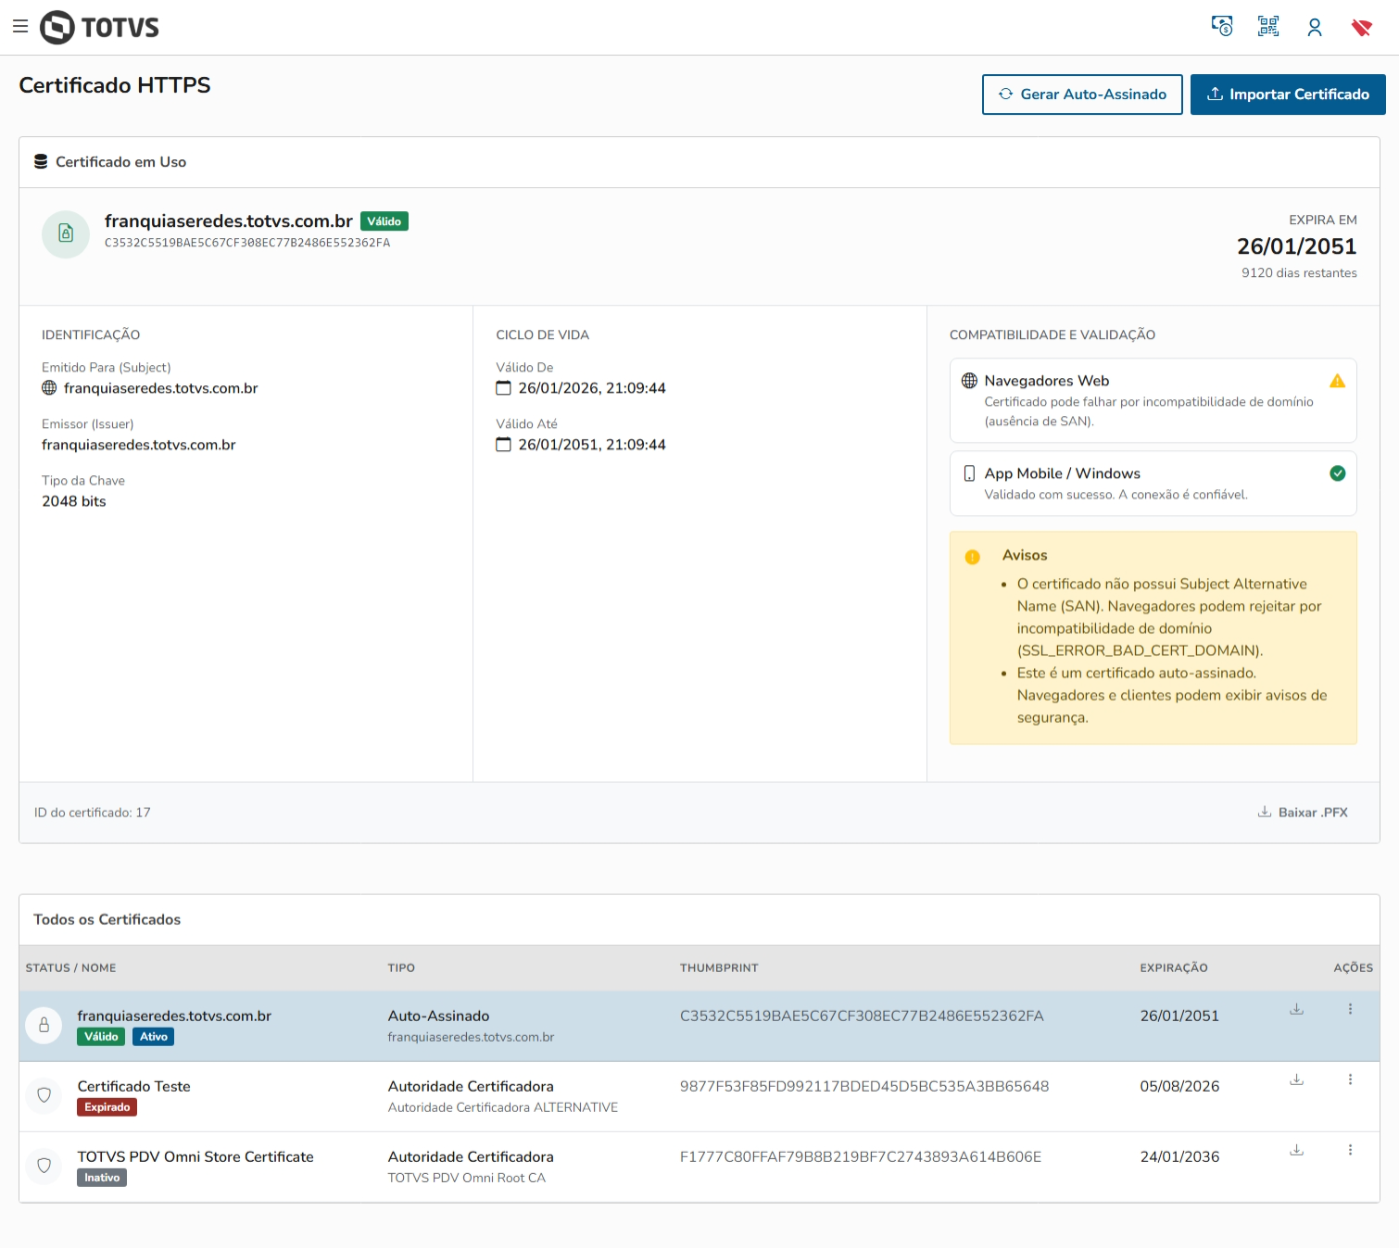The width and height of the screenshot is (1399, 1248).
Task: Open the hamburger navigation menu
Action: [20, 27]
